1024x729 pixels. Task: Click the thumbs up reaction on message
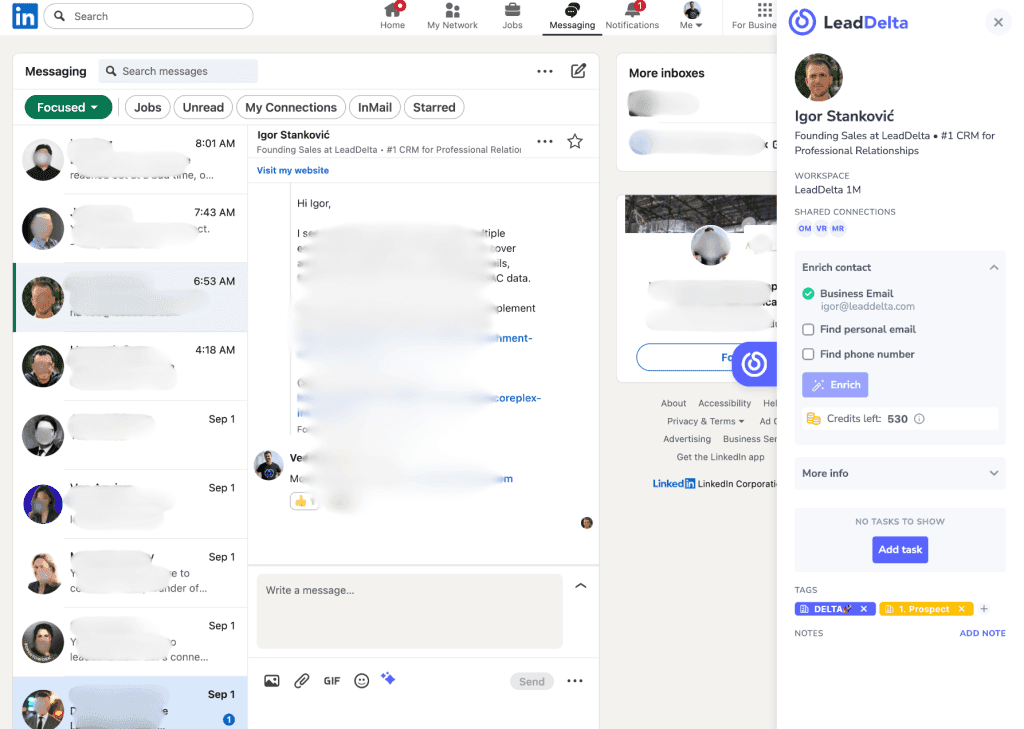pos(304,501)
